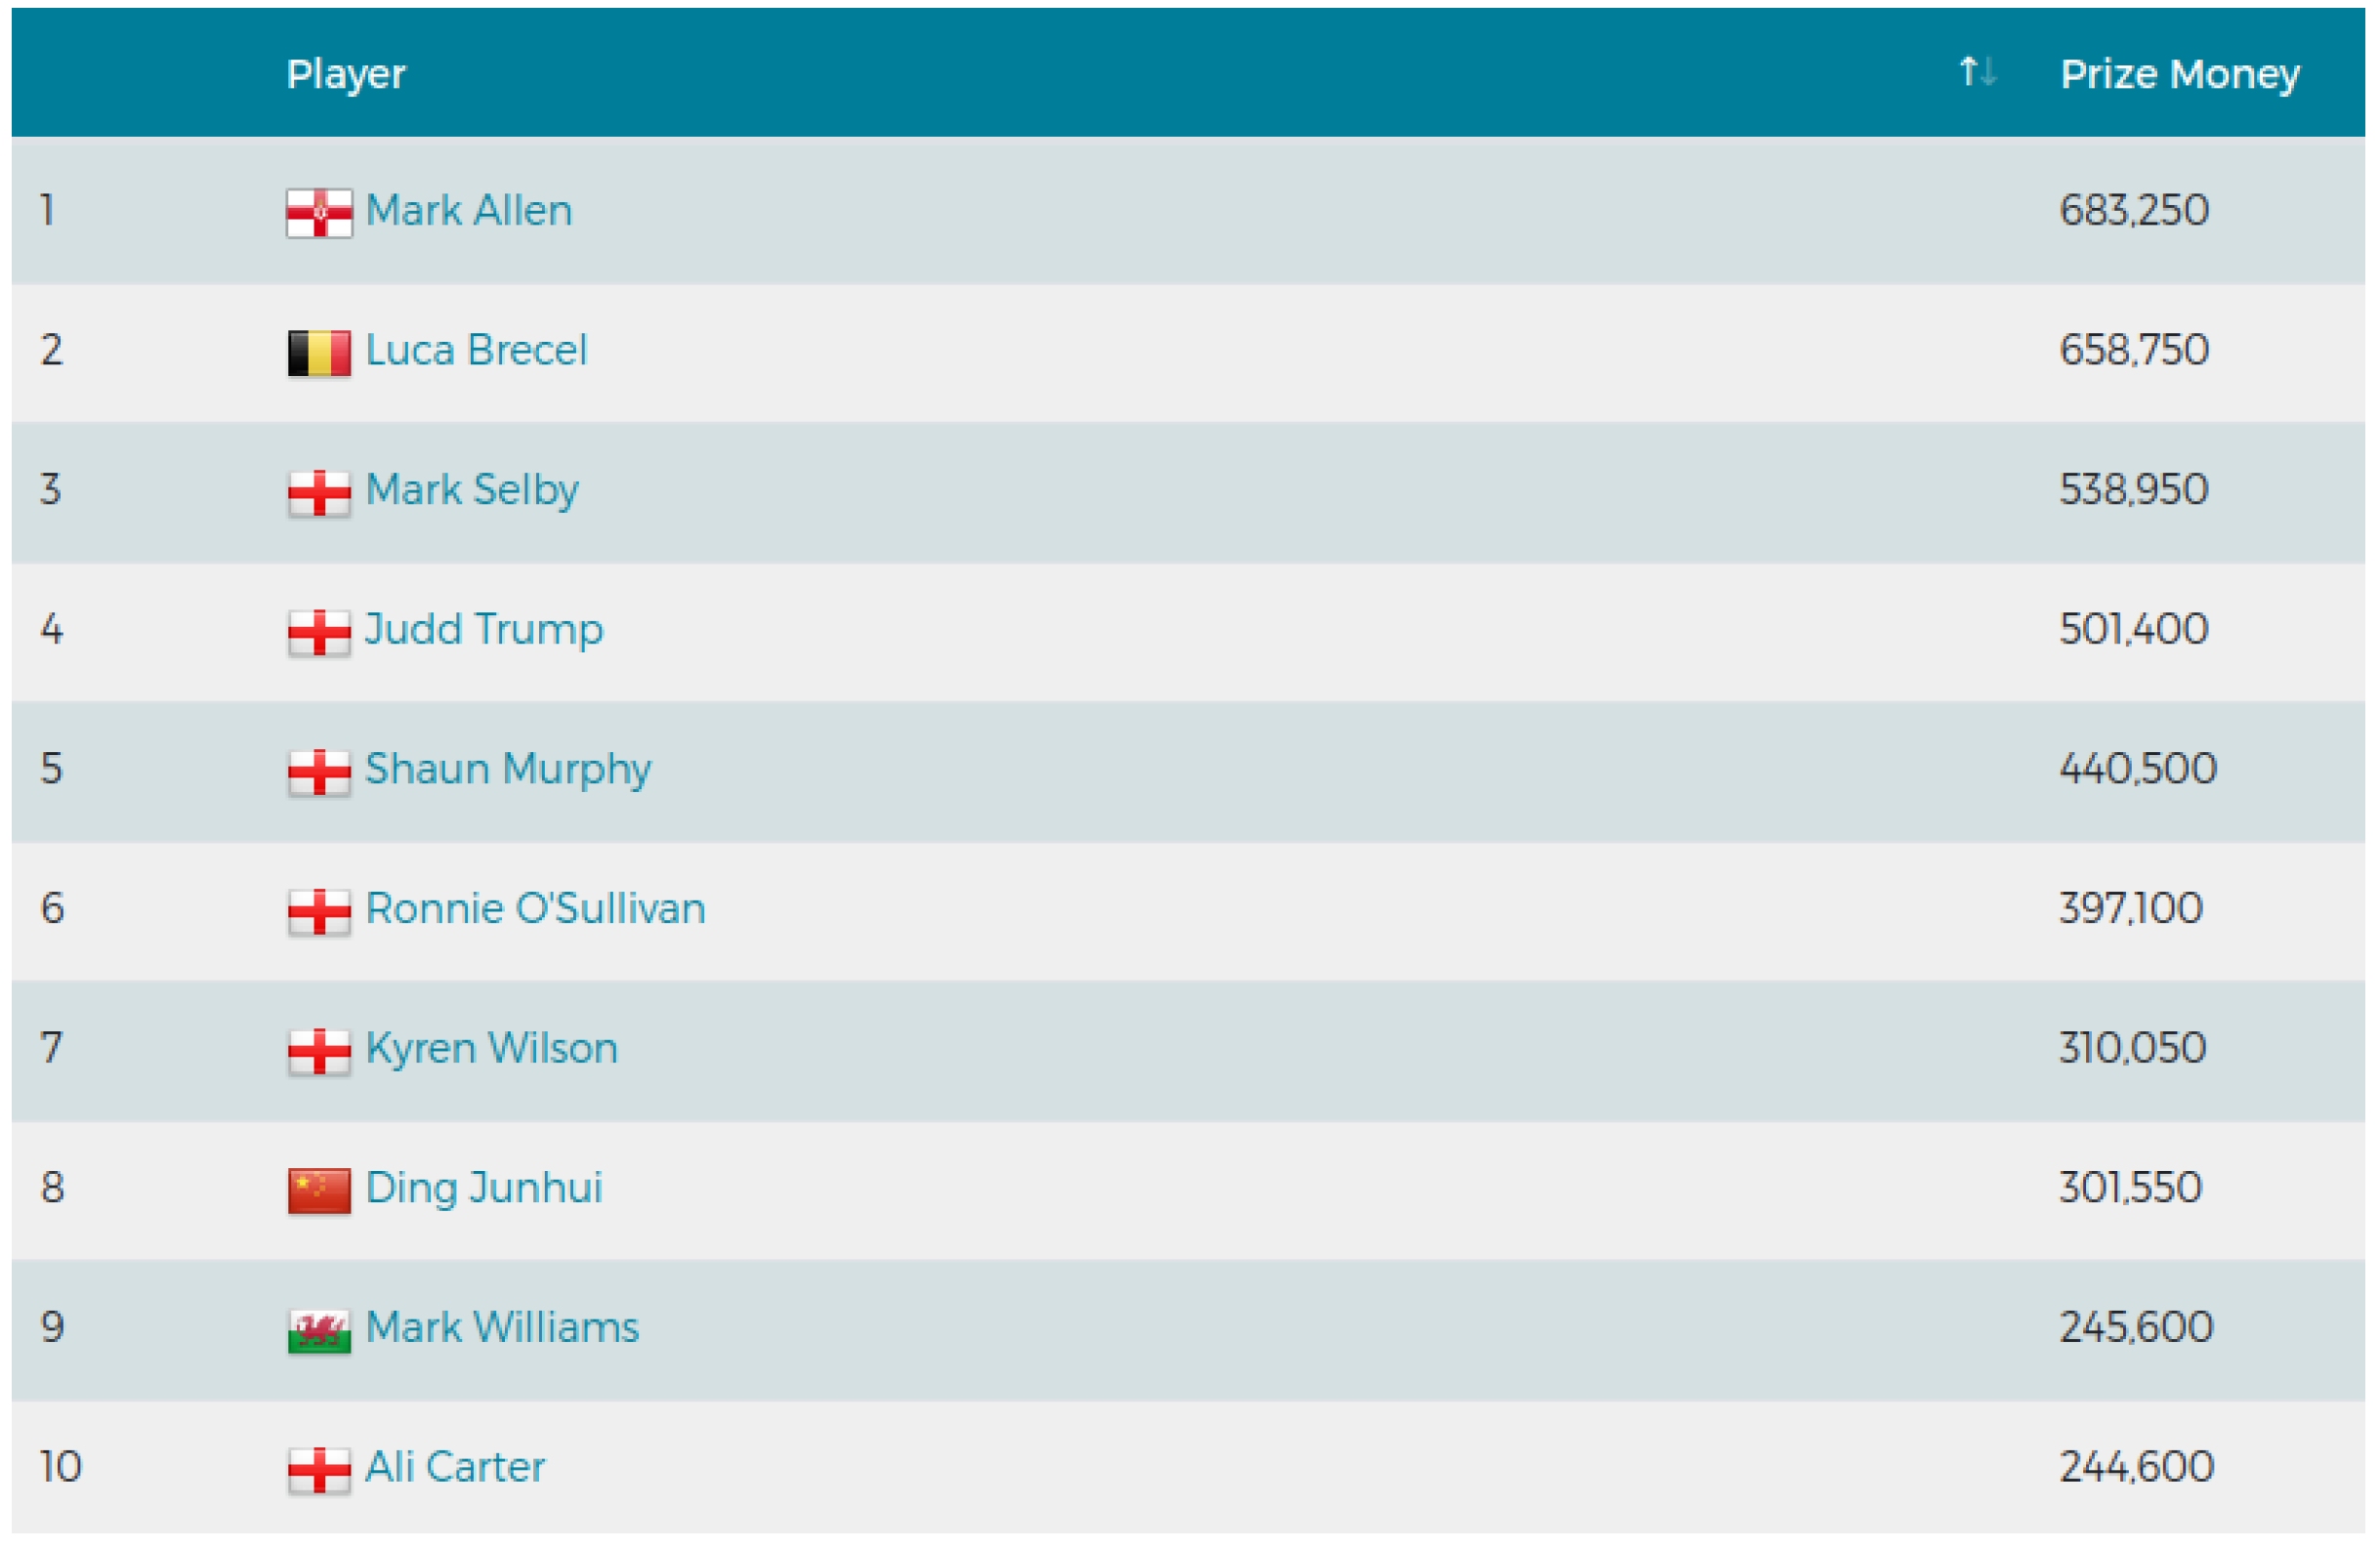Click the Belgian flag beside Luca Brecel
The height and width of the screenshot is (1548, 2380).
pos(319,353)
